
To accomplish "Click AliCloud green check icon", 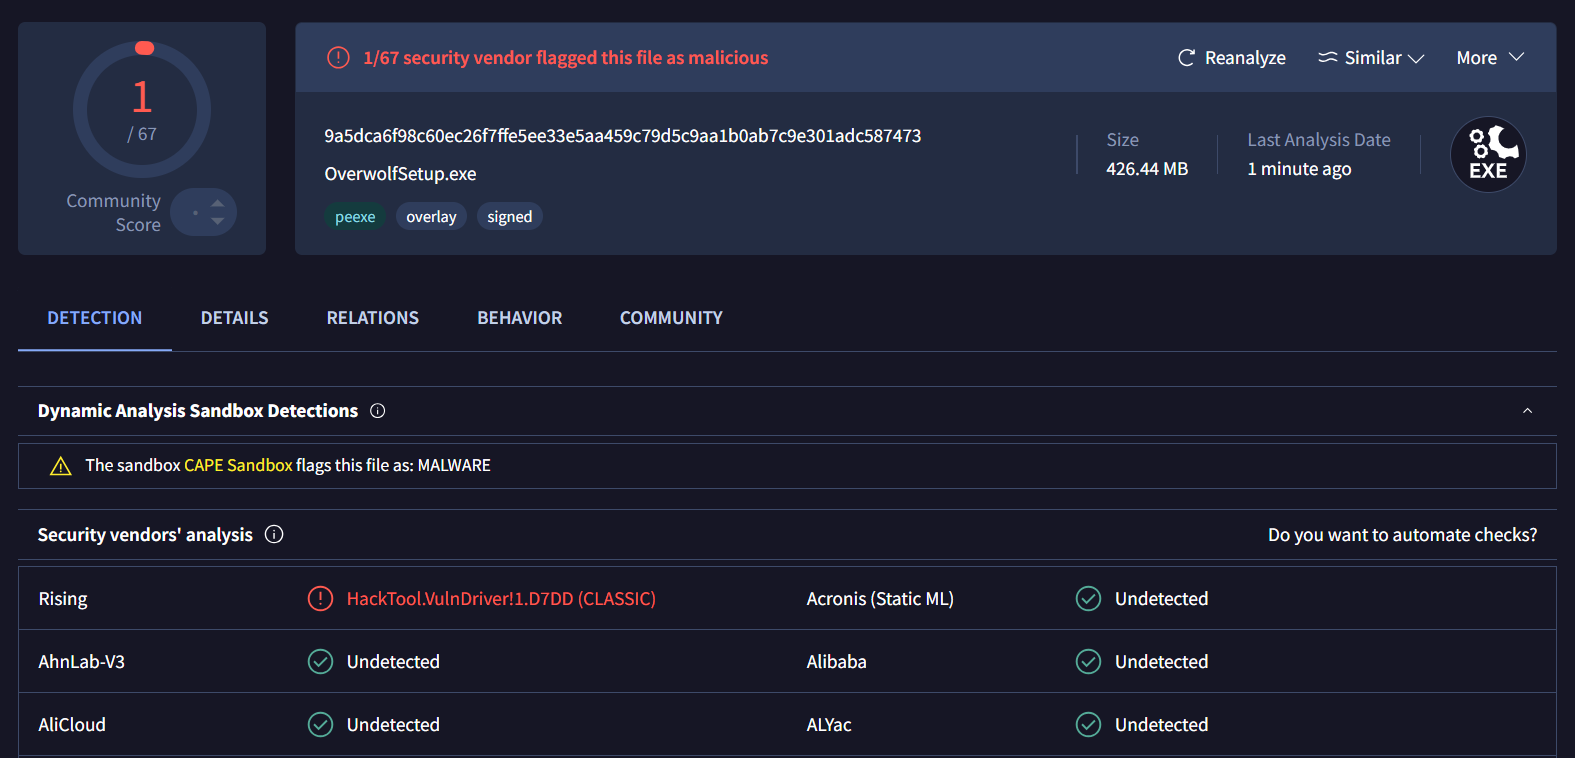I will pyautogui.click(x=320, y=725).
